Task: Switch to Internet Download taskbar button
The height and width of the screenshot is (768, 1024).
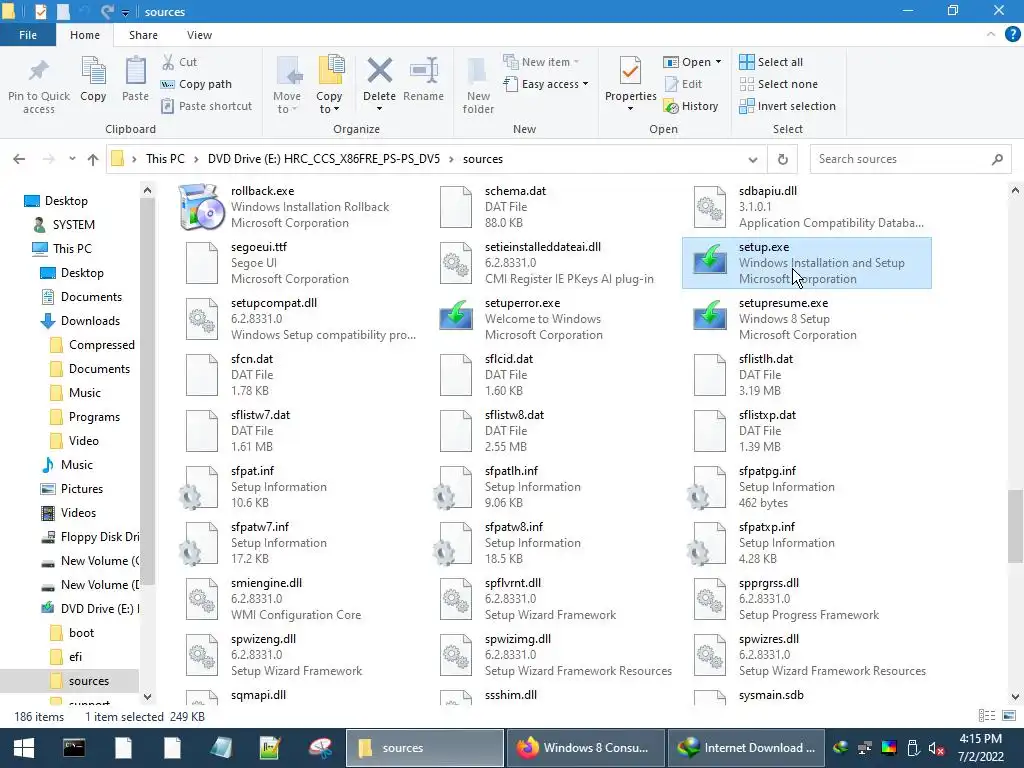Action: pos(747,748)
